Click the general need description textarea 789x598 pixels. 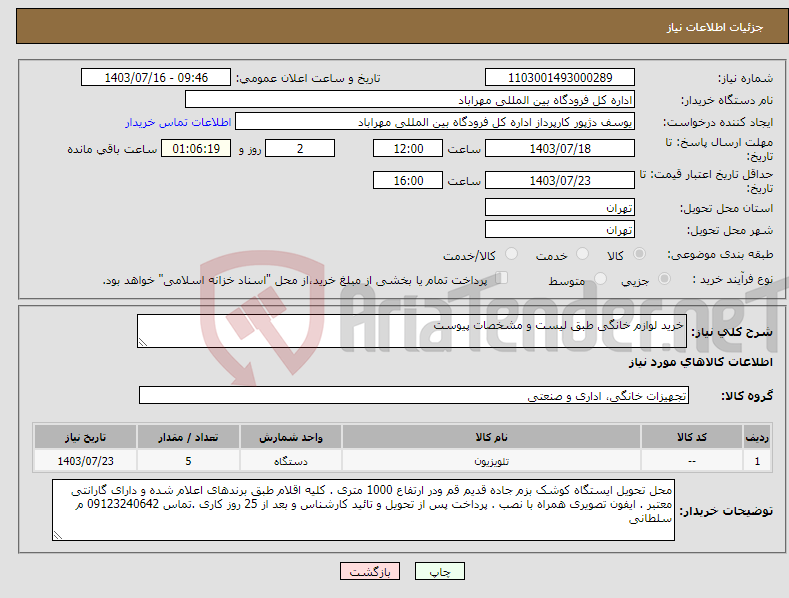click(412, 331)
